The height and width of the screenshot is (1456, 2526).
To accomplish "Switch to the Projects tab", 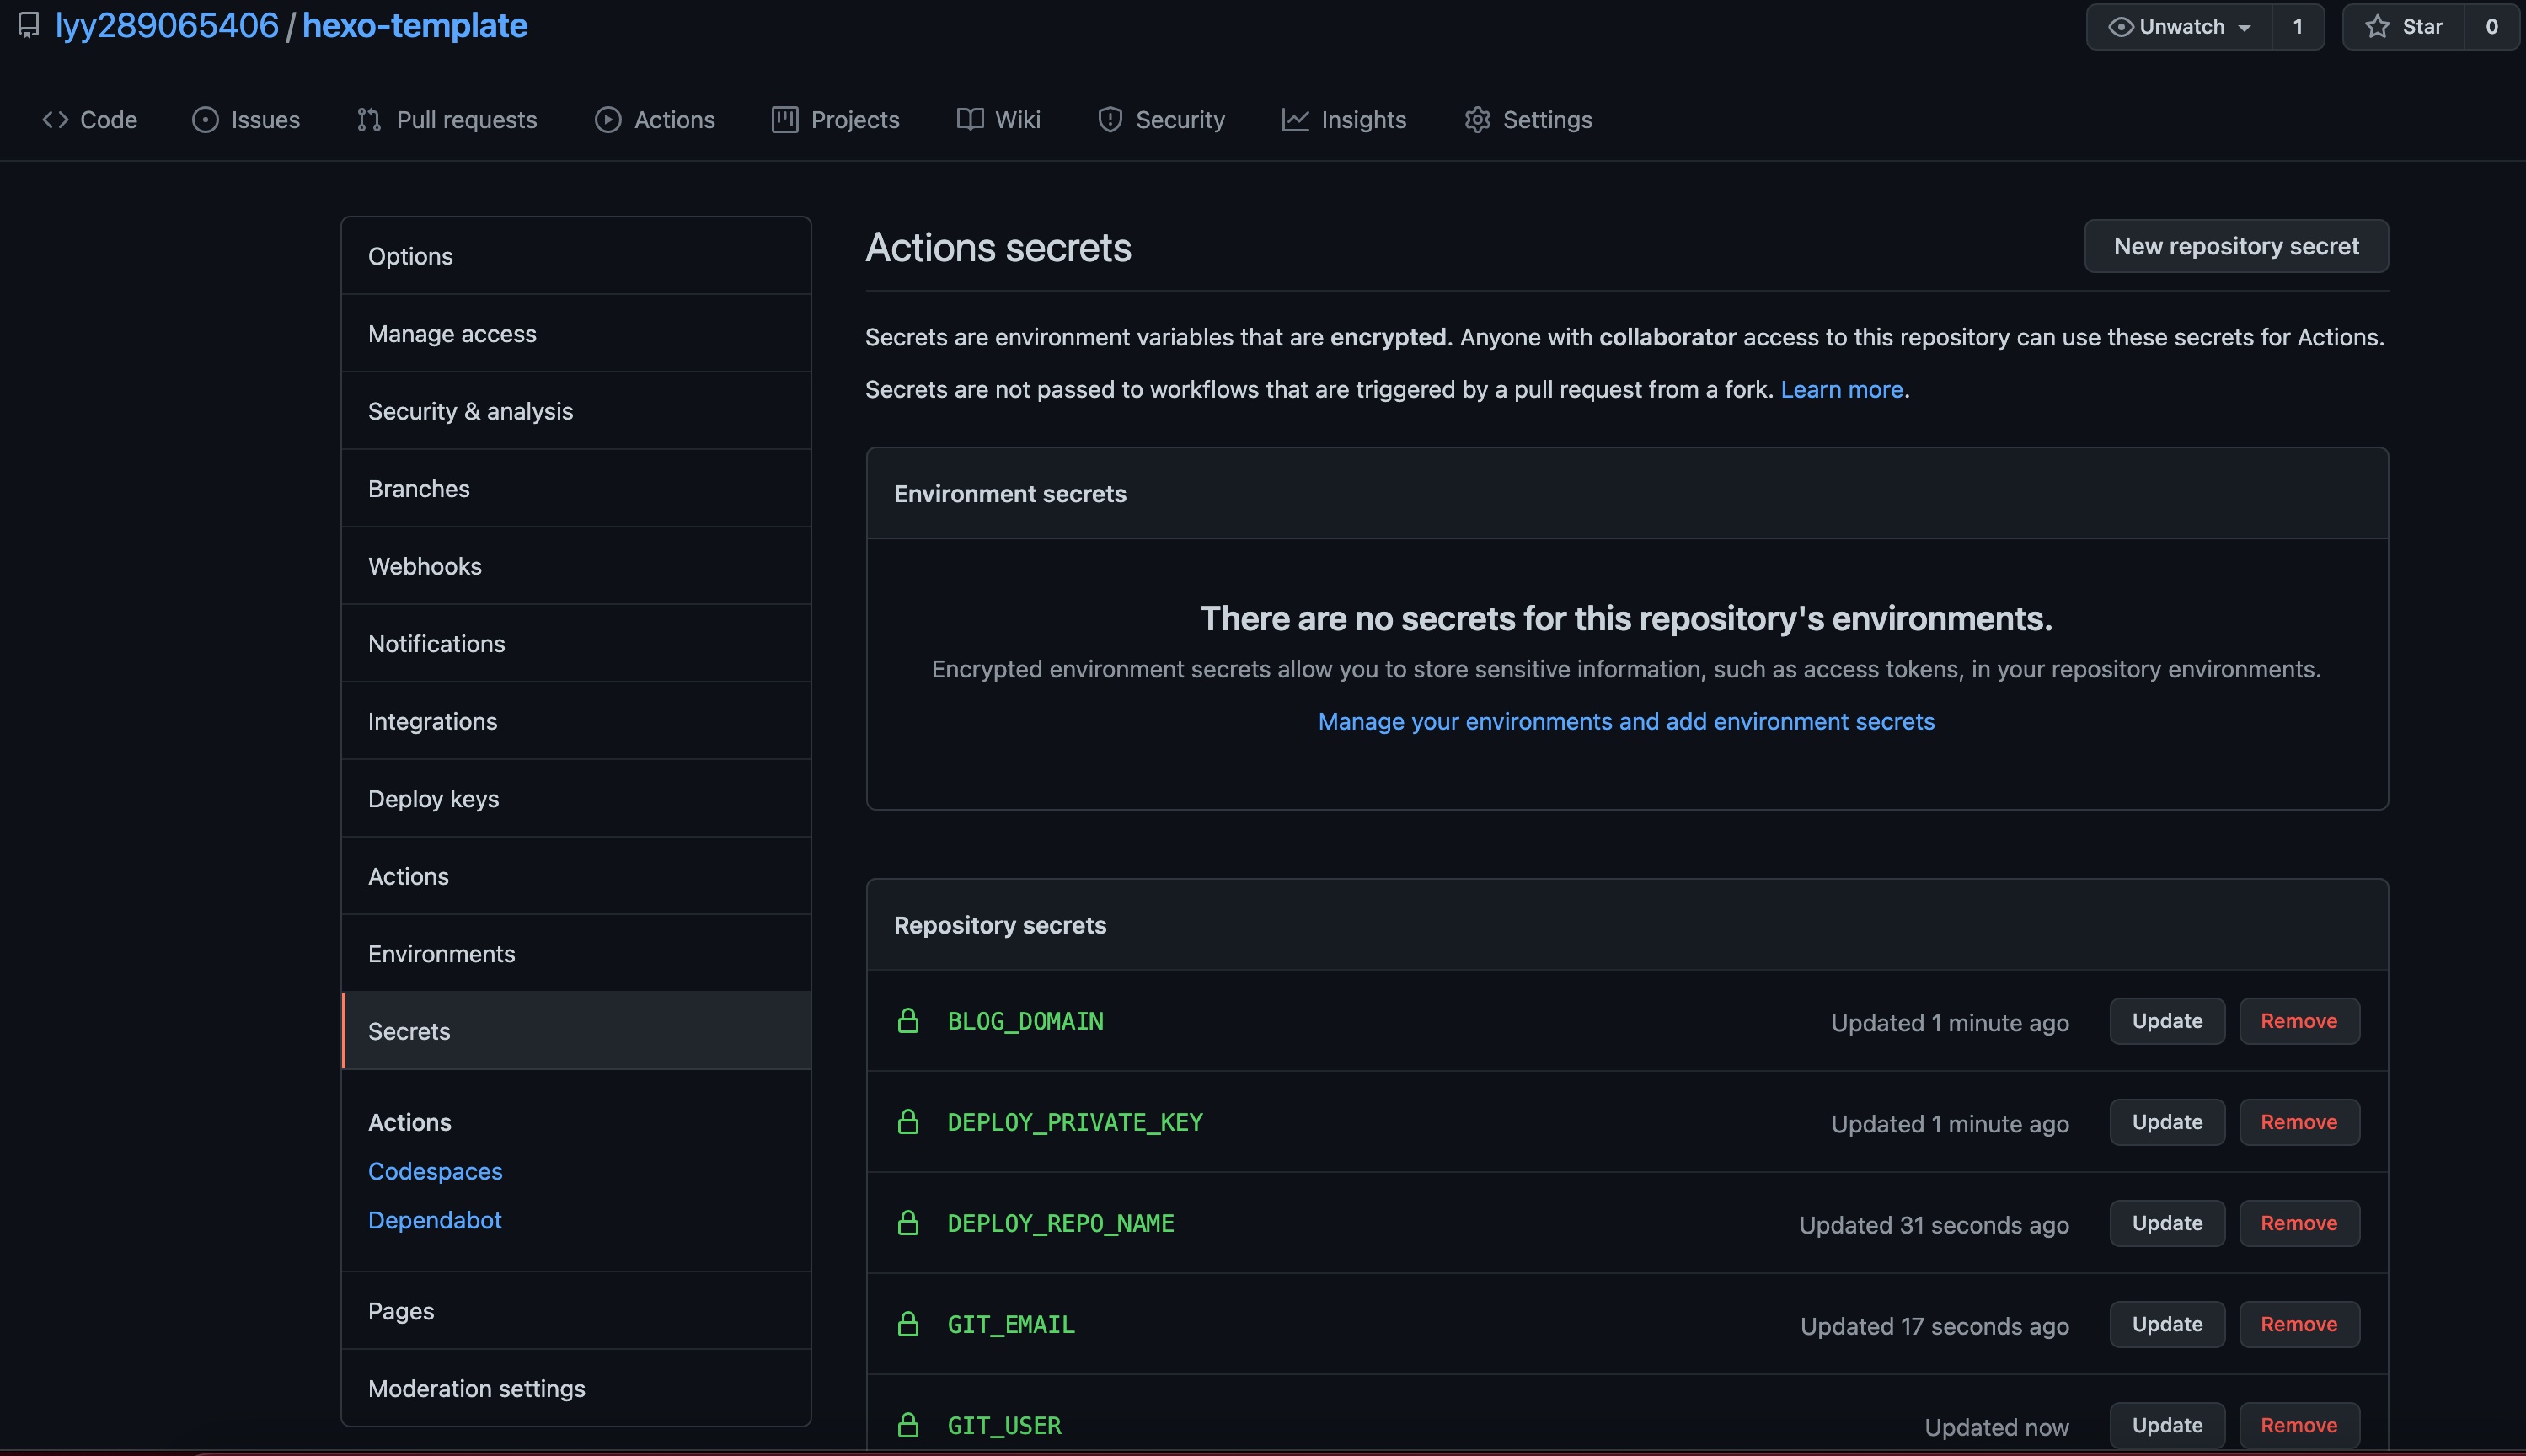I will [x=836, y=120].
